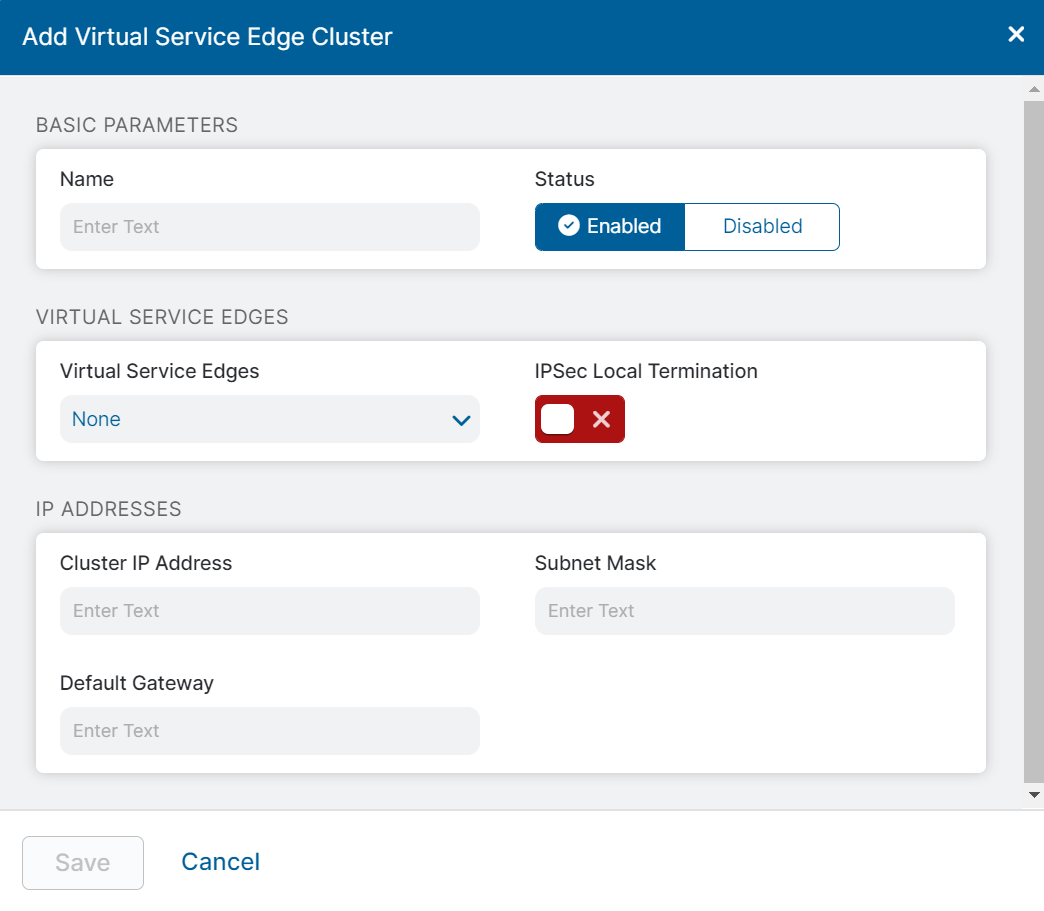The image size is (1044, 911).
Task: Select None in Virtual Service Edges selector
Action: click(96, 419)
